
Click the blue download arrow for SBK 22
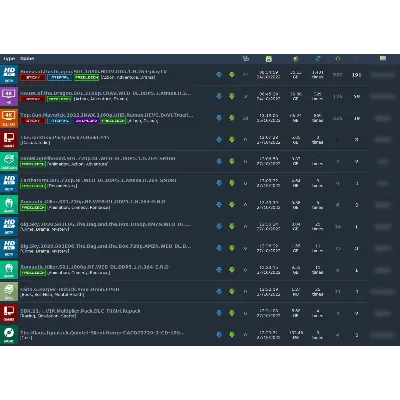coord(219,313)
